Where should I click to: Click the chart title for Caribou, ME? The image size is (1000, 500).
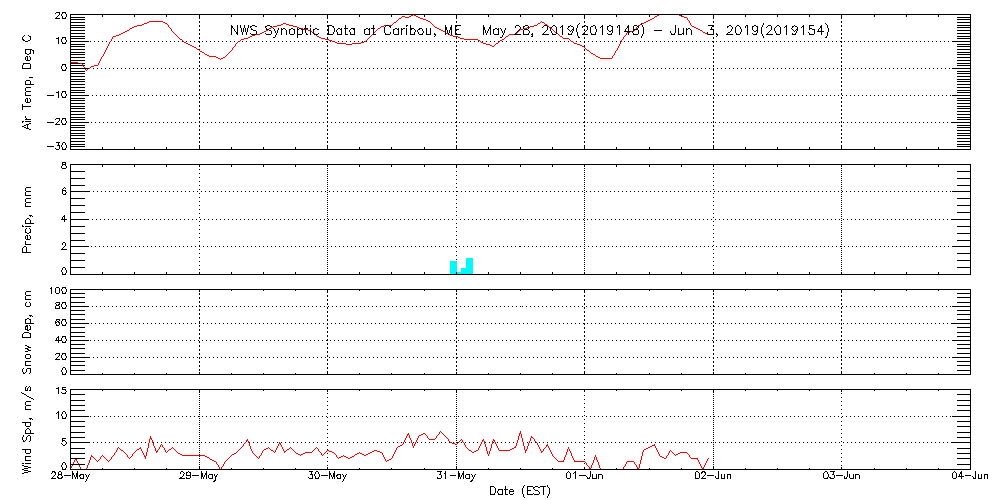point(529,31)
